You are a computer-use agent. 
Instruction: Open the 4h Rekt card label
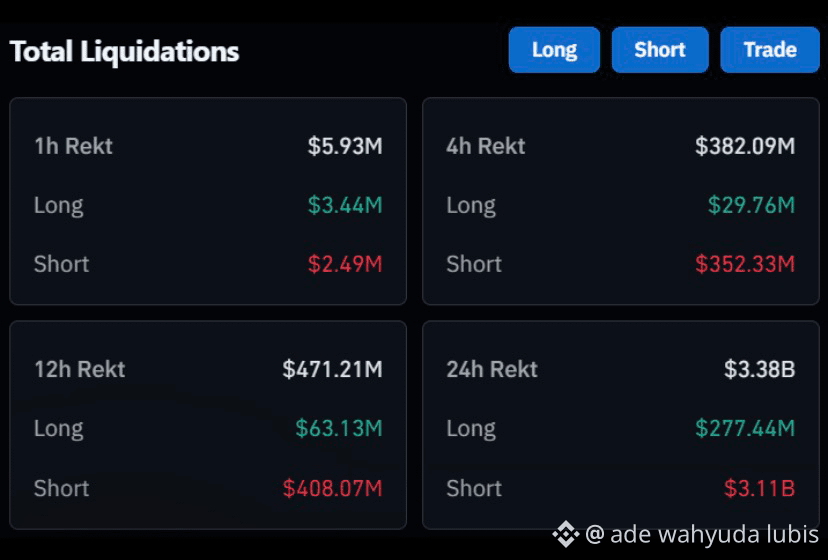pos(486,146)
